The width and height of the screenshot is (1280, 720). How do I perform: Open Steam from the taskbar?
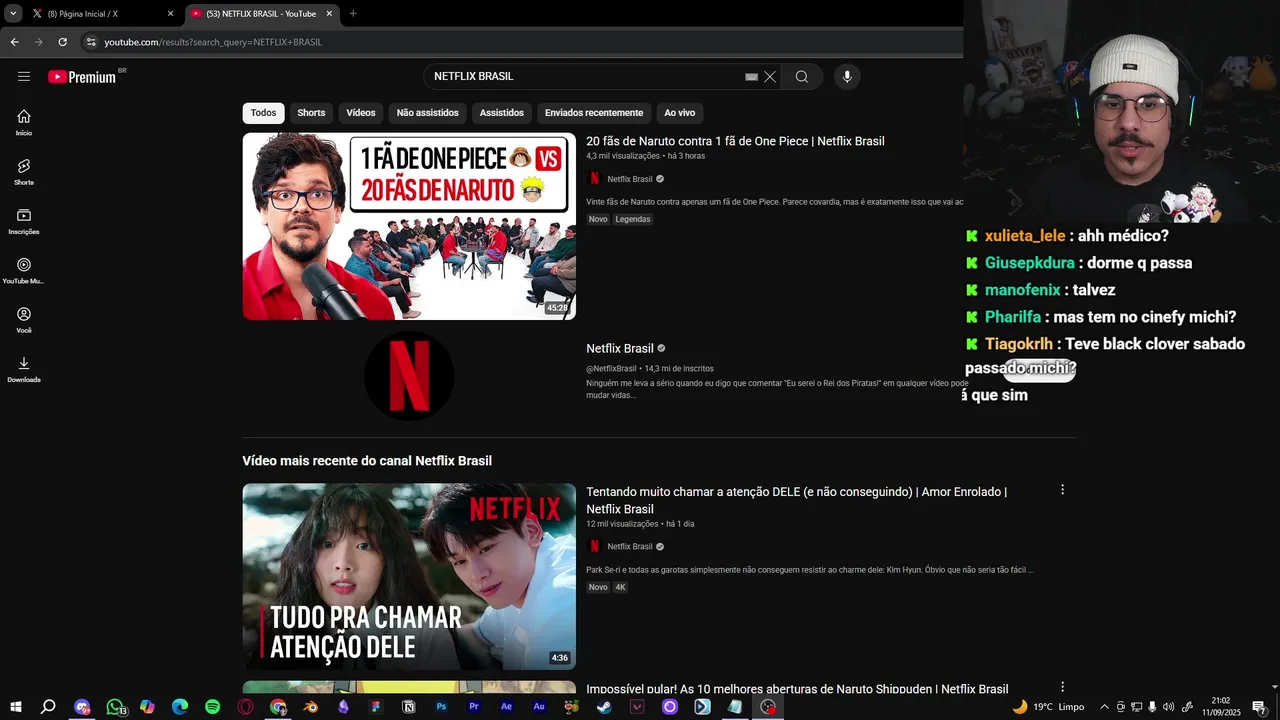(x=604, y=707)
